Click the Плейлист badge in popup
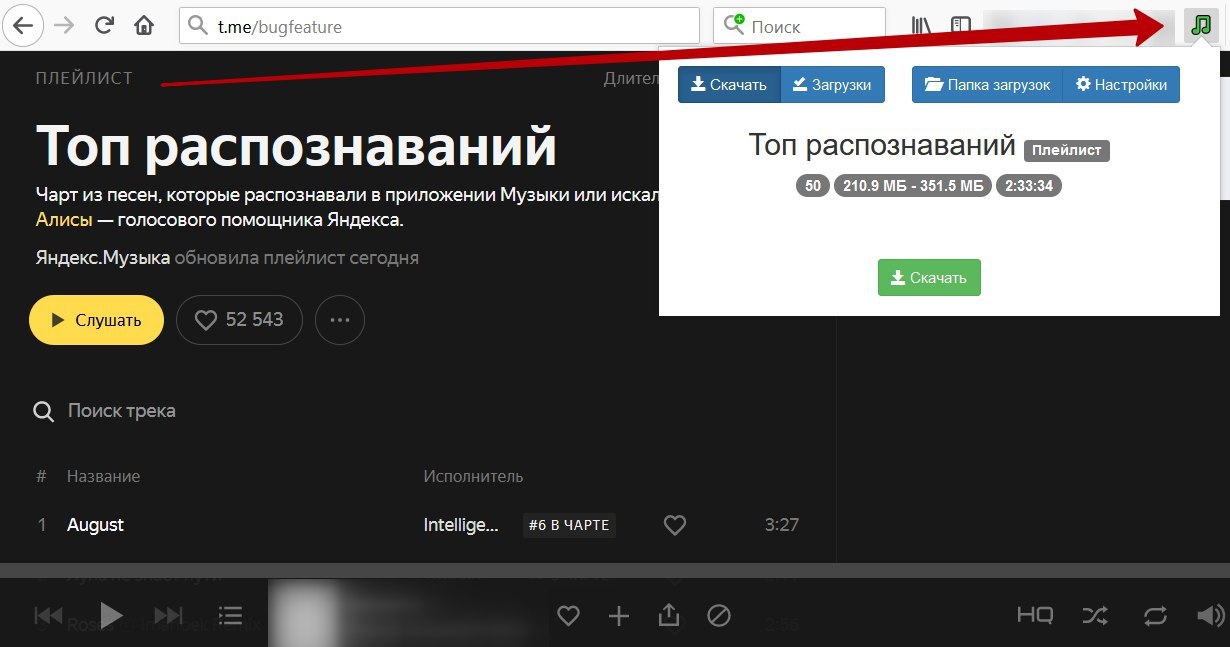 coord(1067,150)
